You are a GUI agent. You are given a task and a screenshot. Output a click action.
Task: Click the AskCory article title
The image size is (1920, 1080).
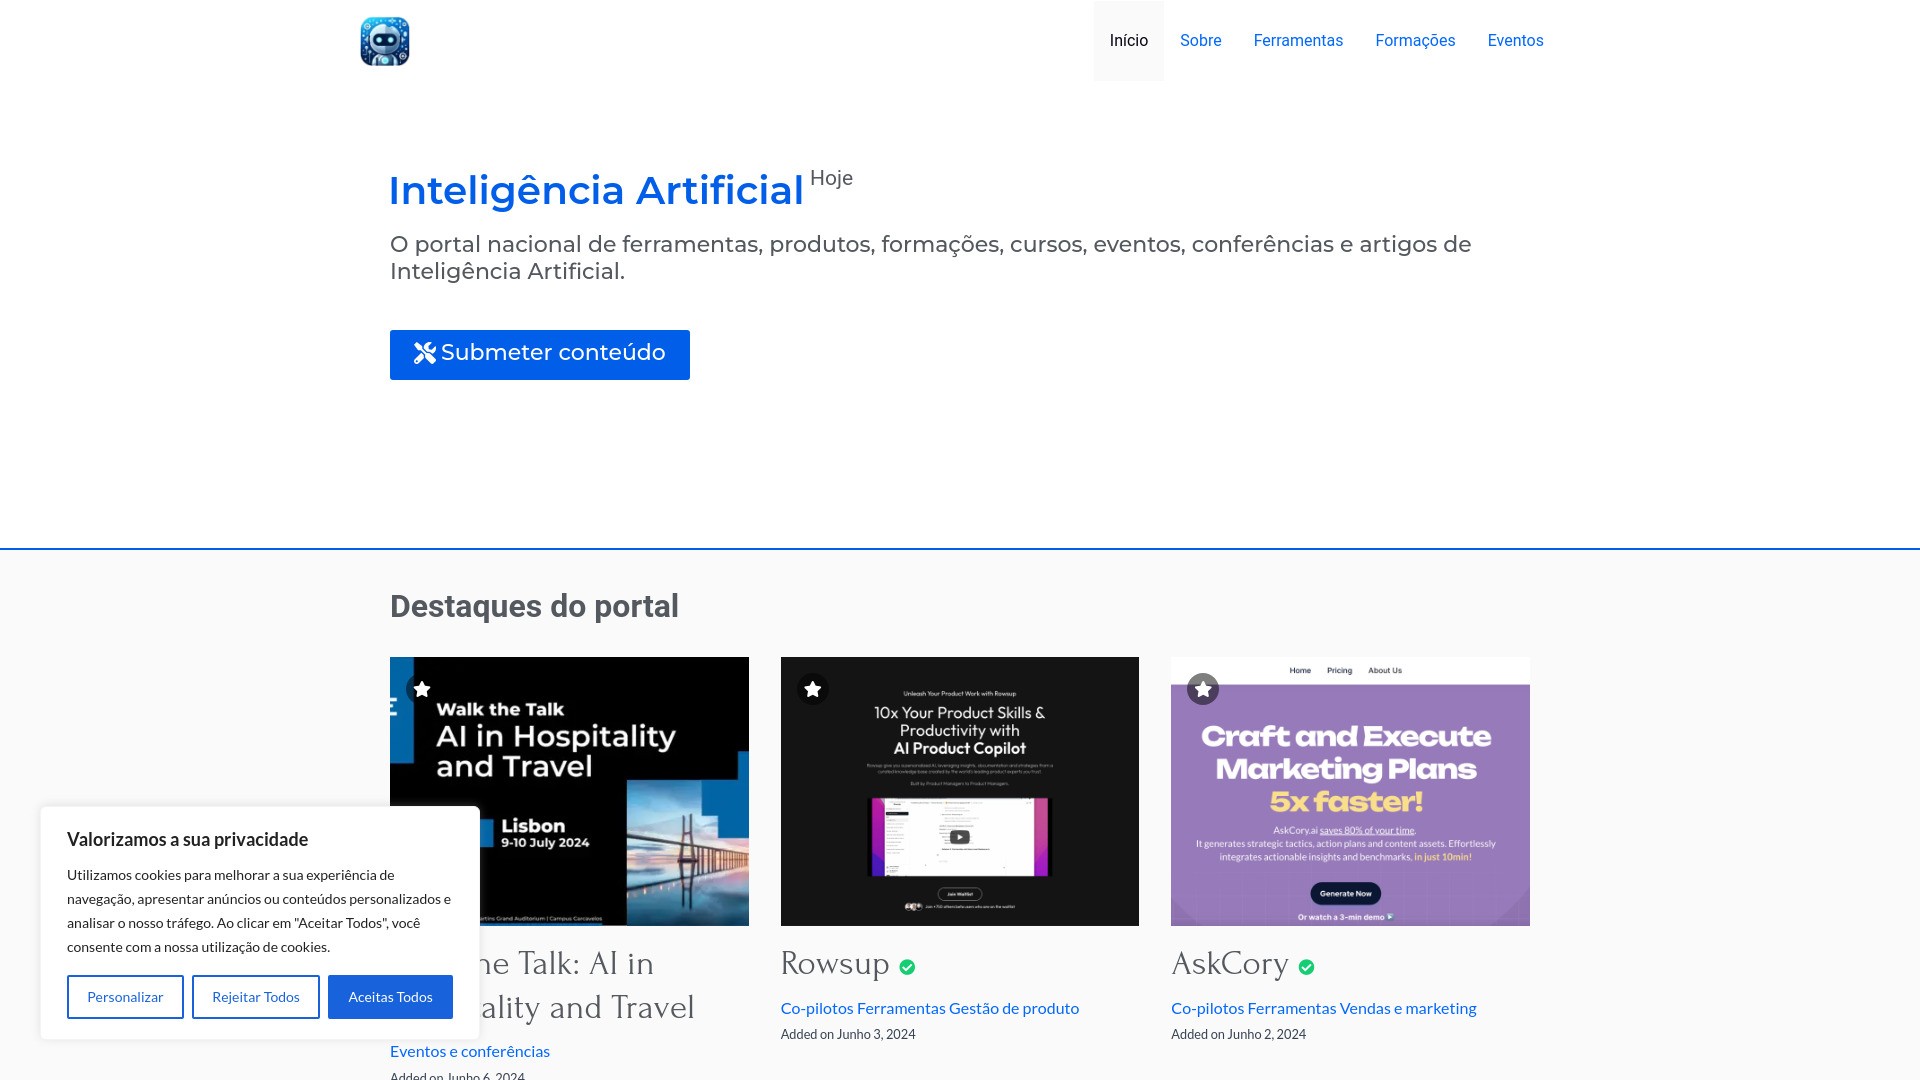(1229, 965)
